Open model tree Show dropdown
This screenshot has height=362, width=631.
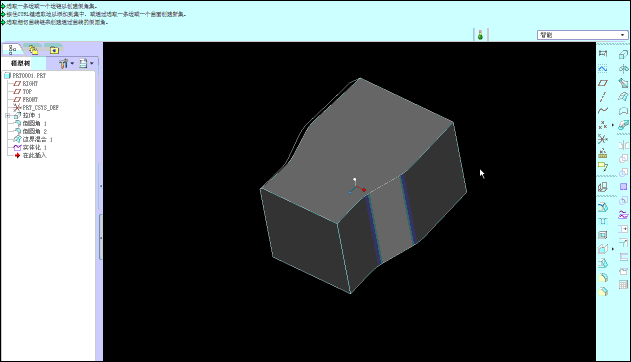click(66, 63)
